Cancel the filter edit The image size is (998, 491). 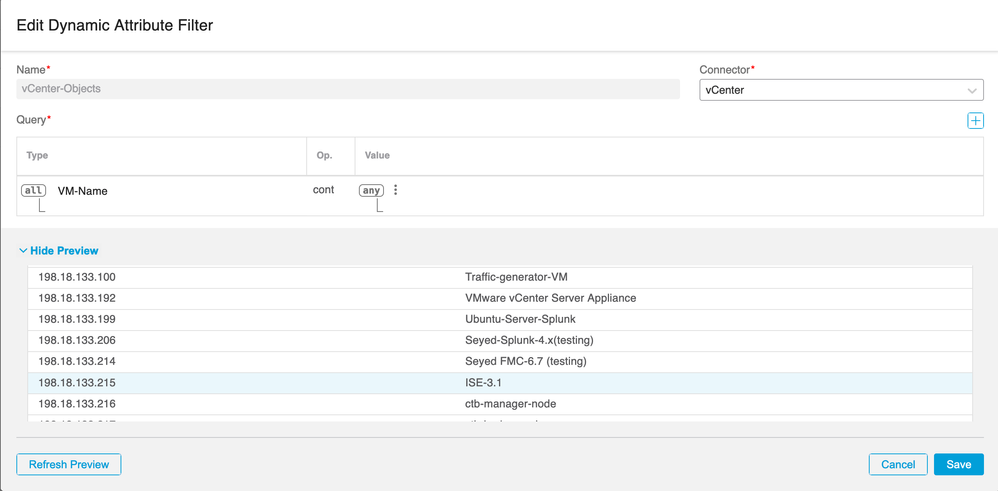(898, 464)
